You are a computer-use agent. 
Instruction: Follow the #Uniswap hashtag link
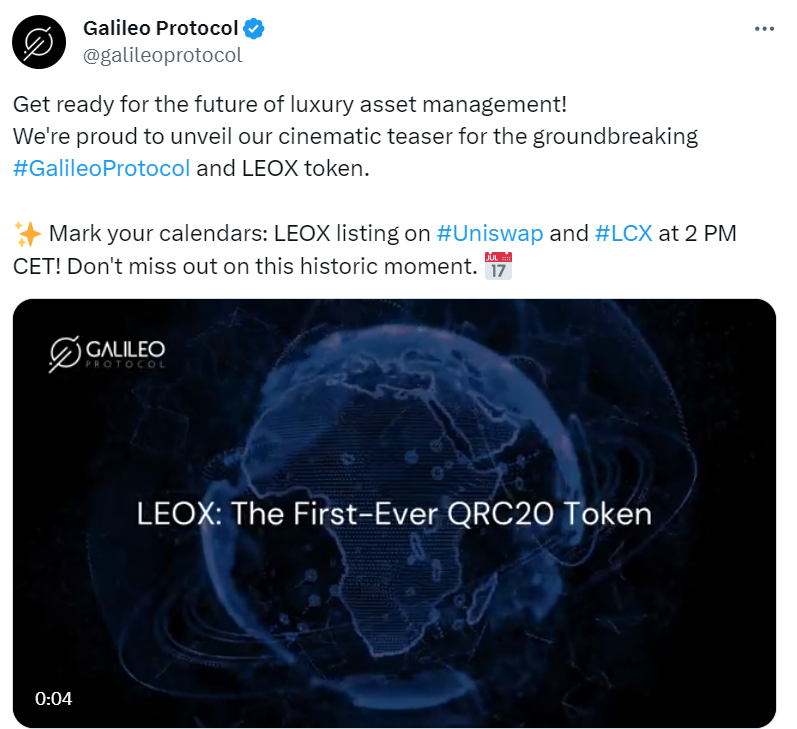[490, 234]
